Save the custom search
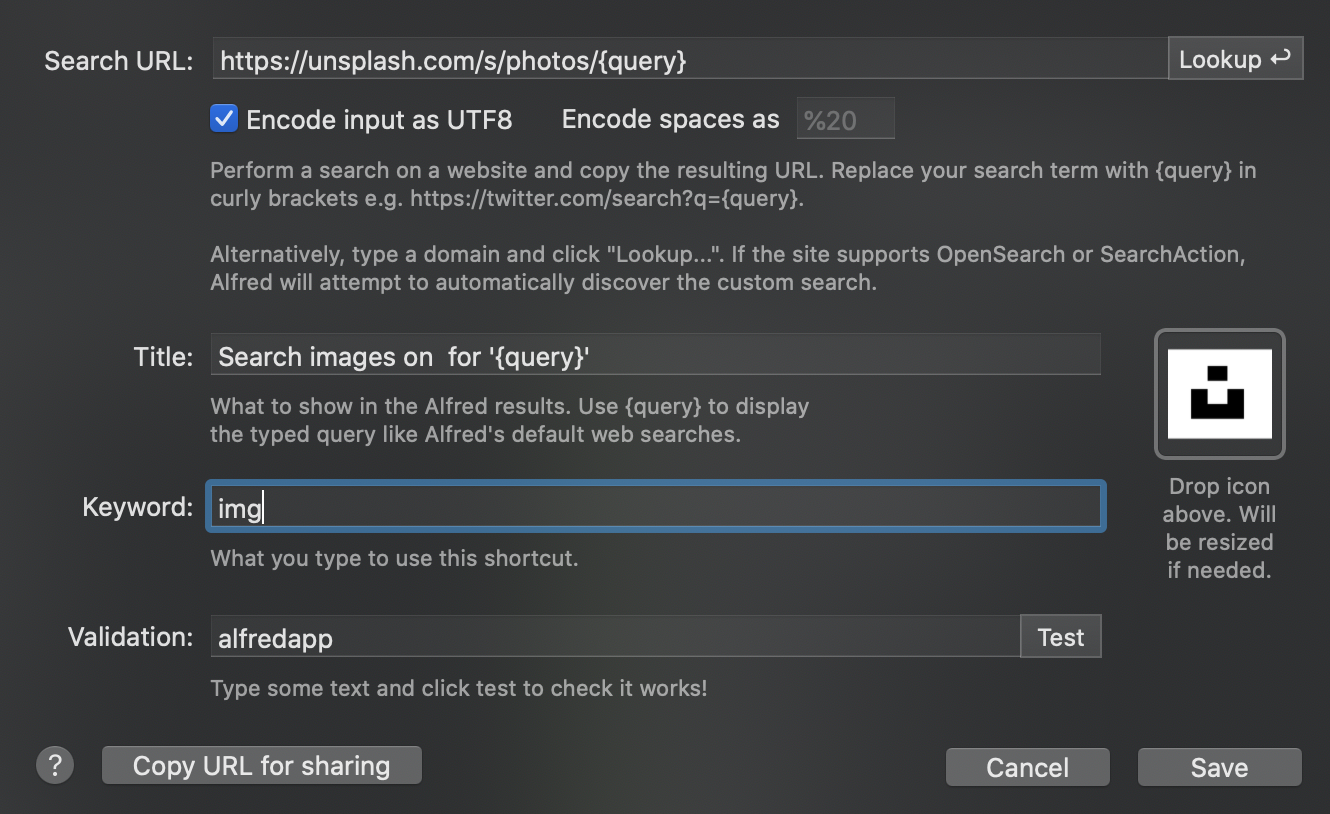 (1219, 767)
